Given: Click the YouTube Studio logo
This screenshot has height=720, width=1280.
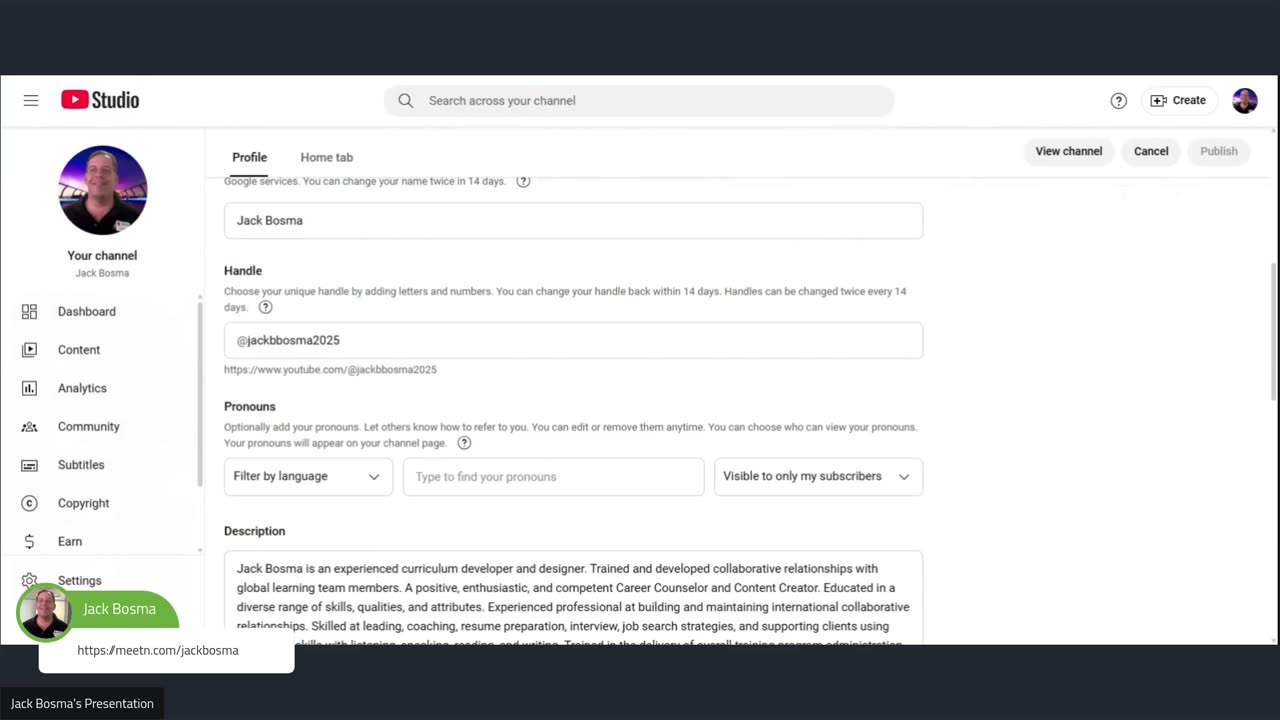Looking at the screenshot, I should [x=100, y=100].
